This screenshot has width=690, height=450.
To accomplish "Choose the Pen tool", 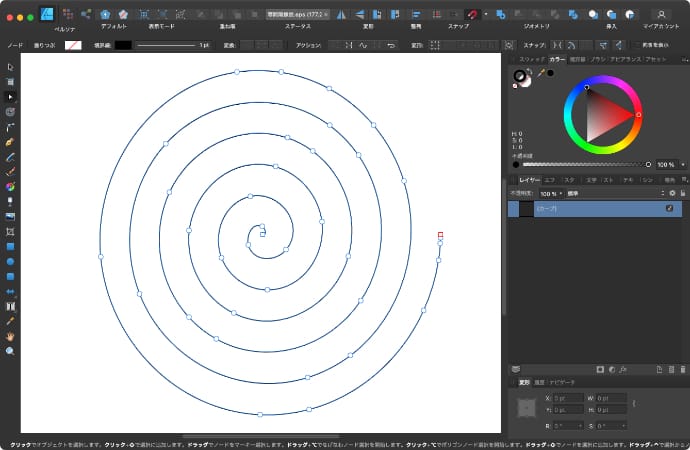I will coord(10,127).
